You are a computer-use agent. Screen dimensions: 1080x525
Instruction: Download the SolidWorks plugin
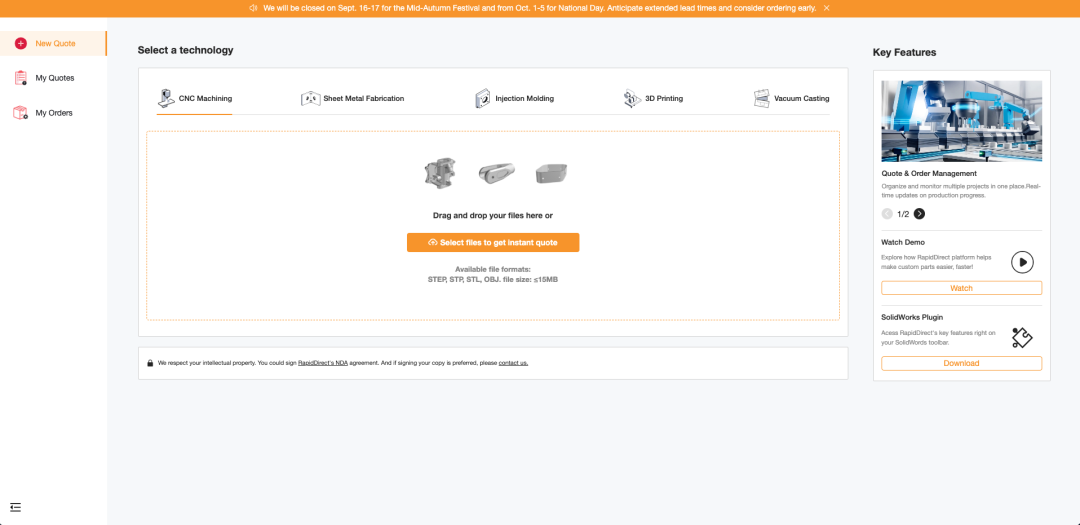pos(962,363)
